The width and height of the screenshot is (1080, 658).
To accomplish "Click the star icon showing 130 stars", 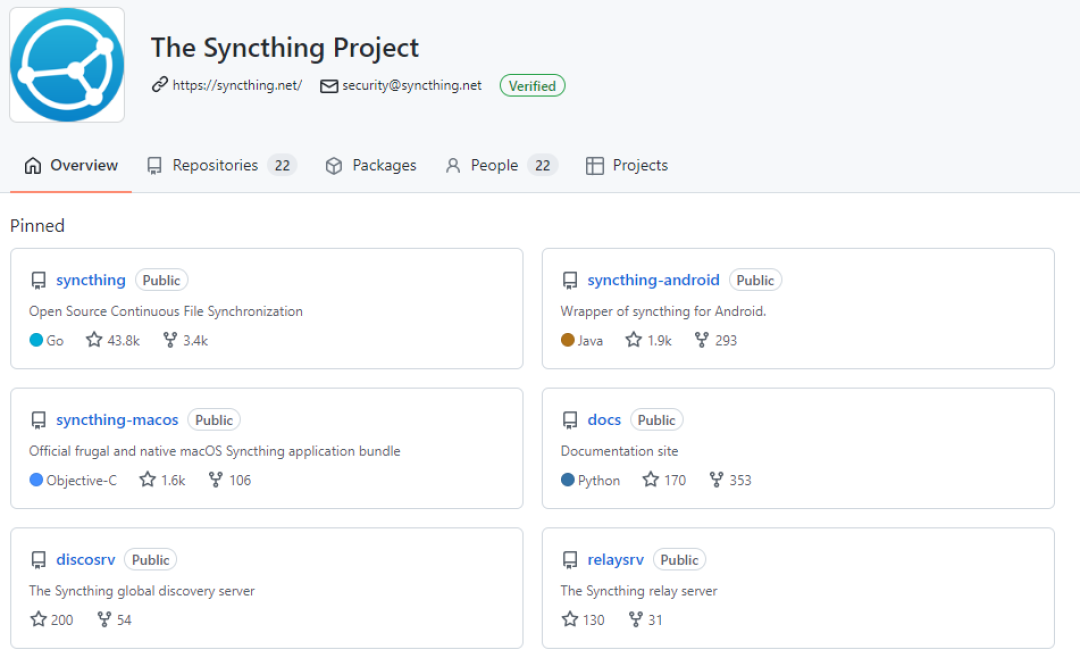I will pyautogui.click(x=570, y=619).
